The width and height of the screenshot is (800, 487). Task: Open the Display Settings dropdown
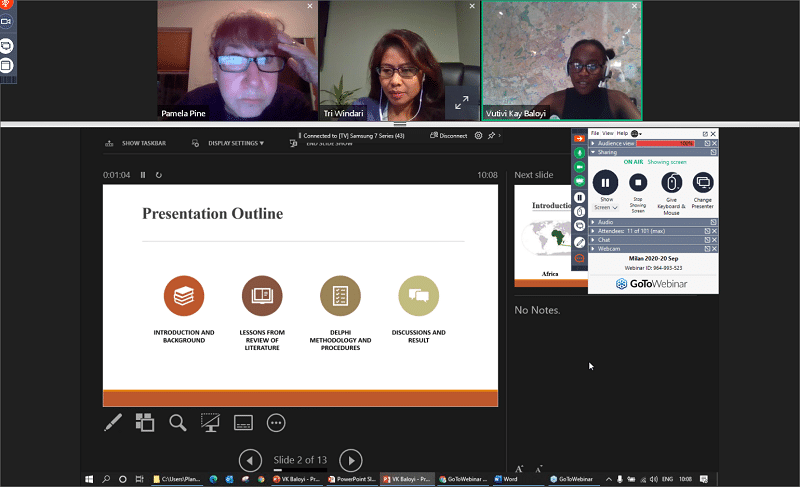(x=236, y=143)
